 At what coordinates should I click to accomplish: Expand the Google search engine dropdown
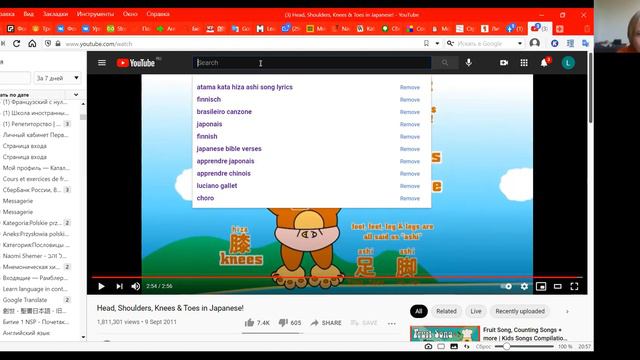click(x=520, y=43)
